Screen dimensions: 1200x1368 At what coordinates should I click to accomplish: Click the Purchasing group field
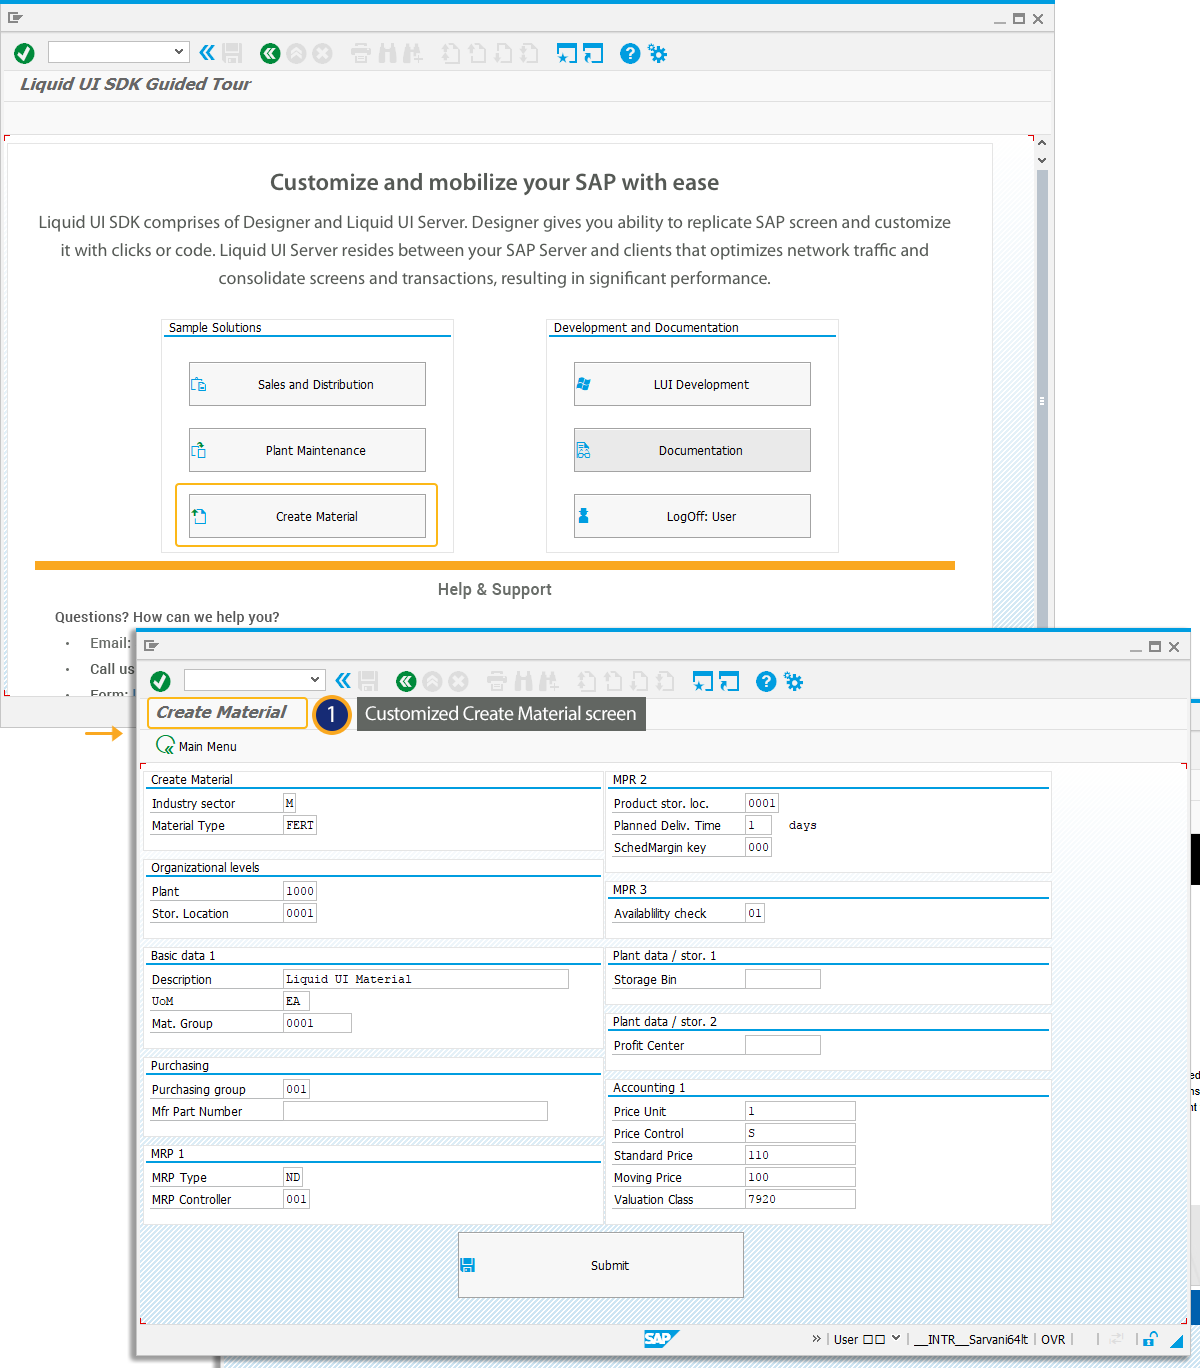(x=296, y=1089)
